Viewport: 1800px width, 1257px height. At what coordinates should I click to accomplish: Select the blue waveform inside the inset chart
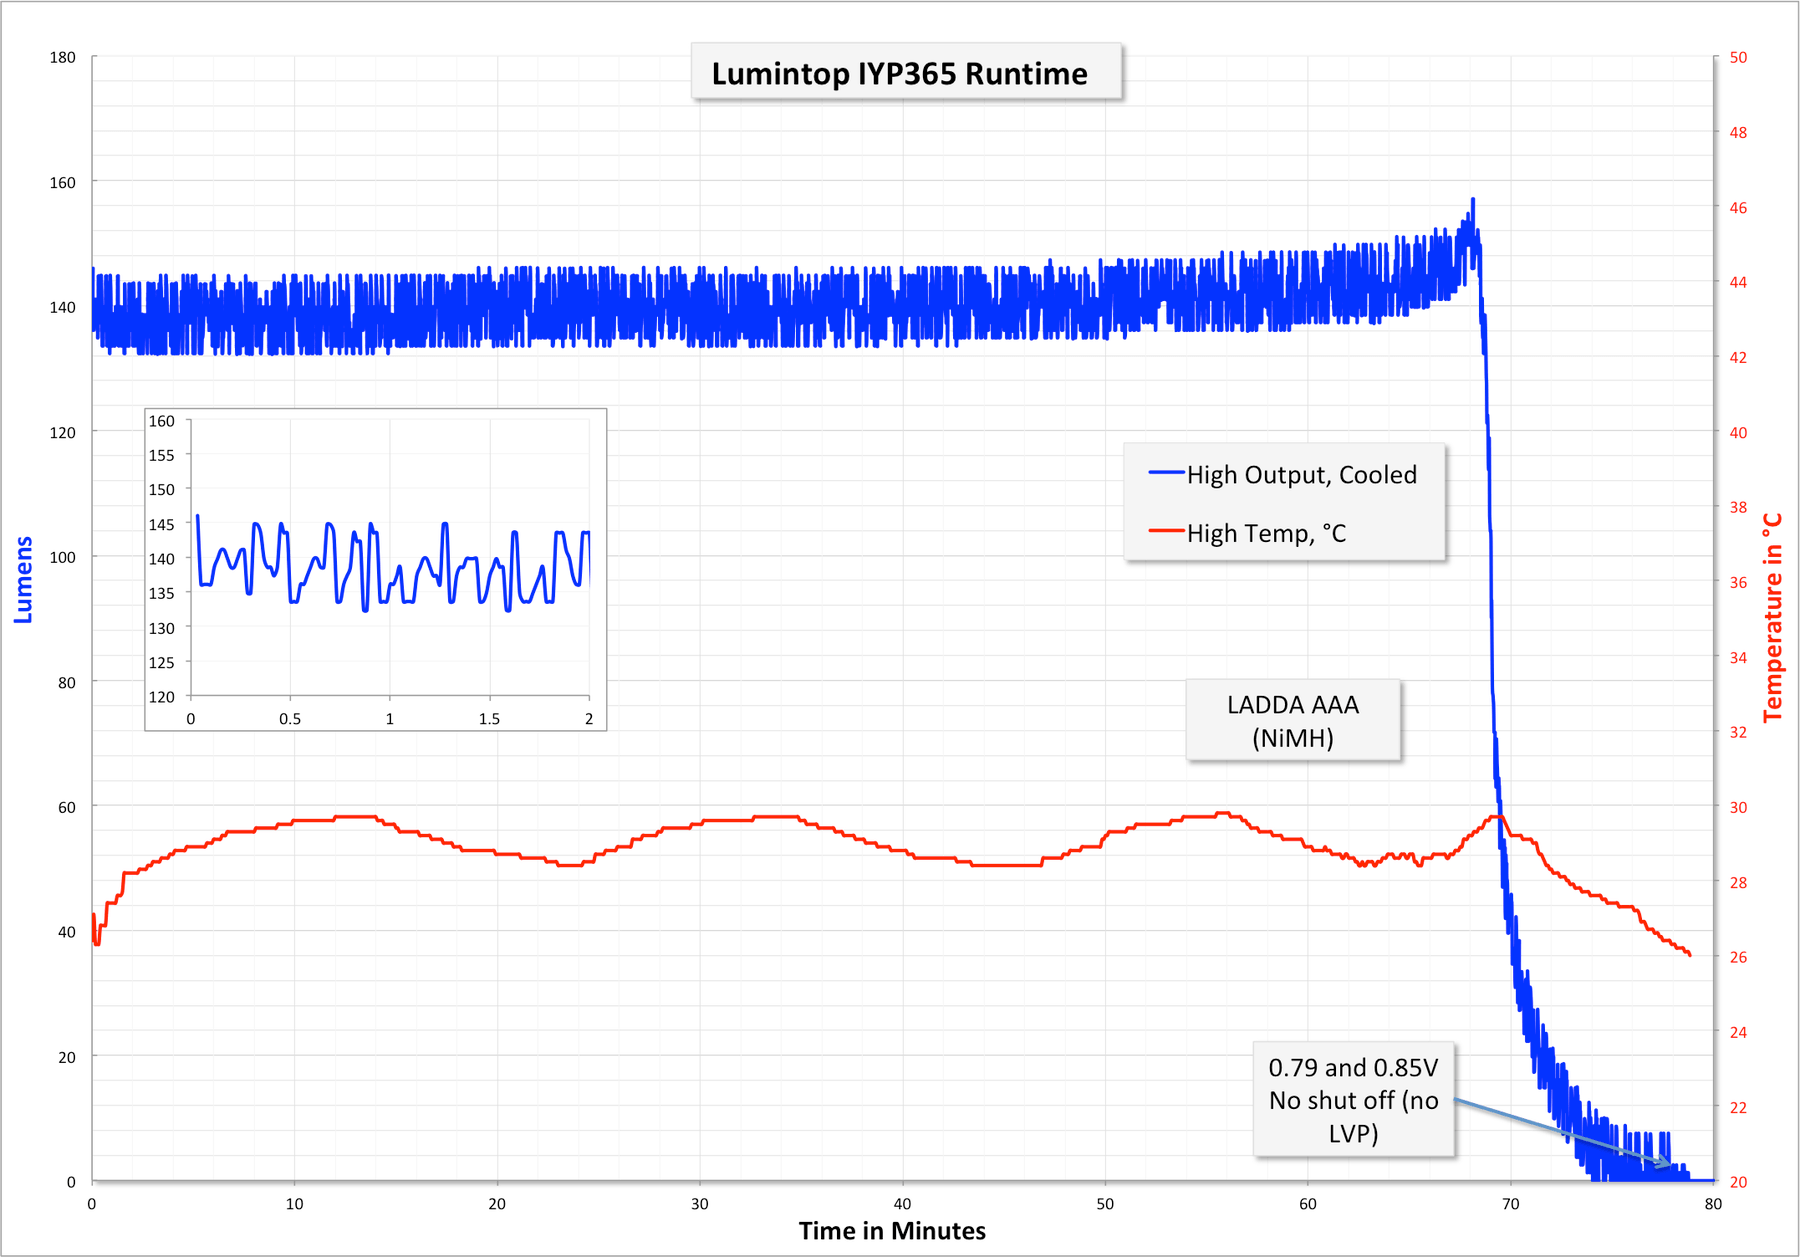[389, 564]
